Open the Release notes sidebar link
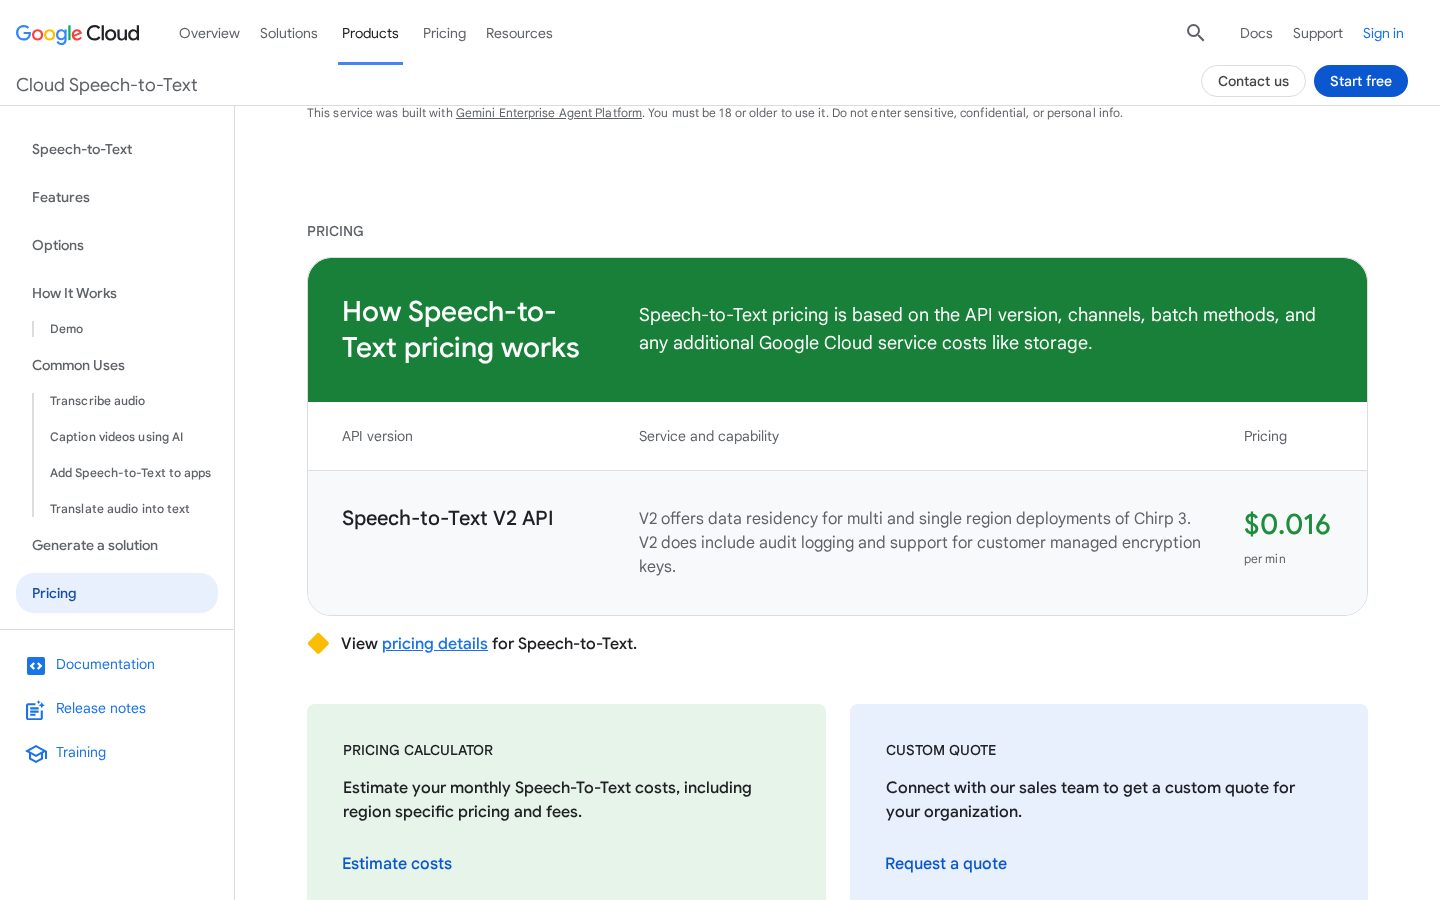The width and height of the screenshot is (1440, 900). coord(101,708)
